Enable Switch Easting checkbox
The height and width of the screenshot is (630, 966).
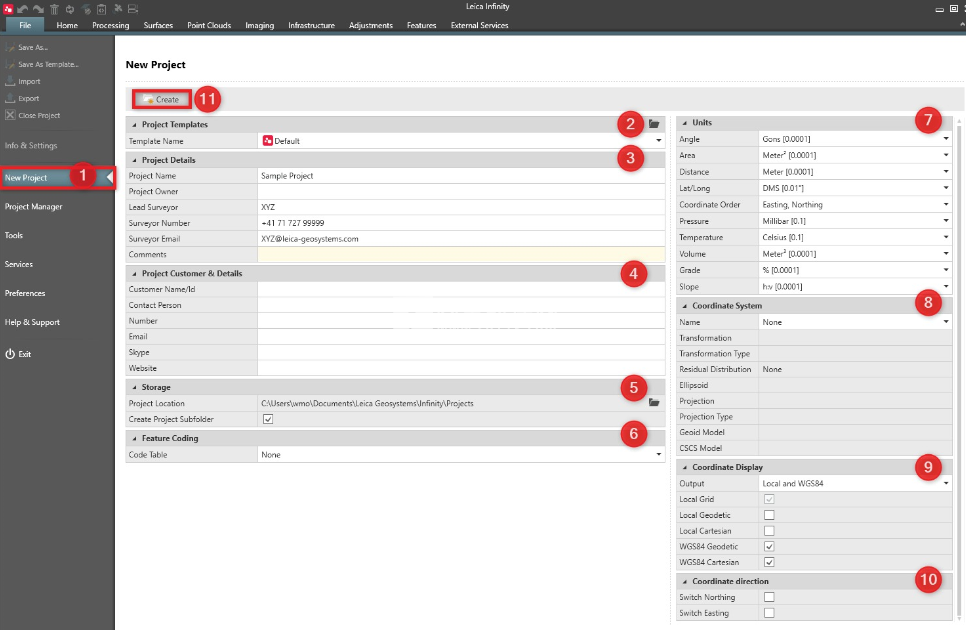point(769,613)
